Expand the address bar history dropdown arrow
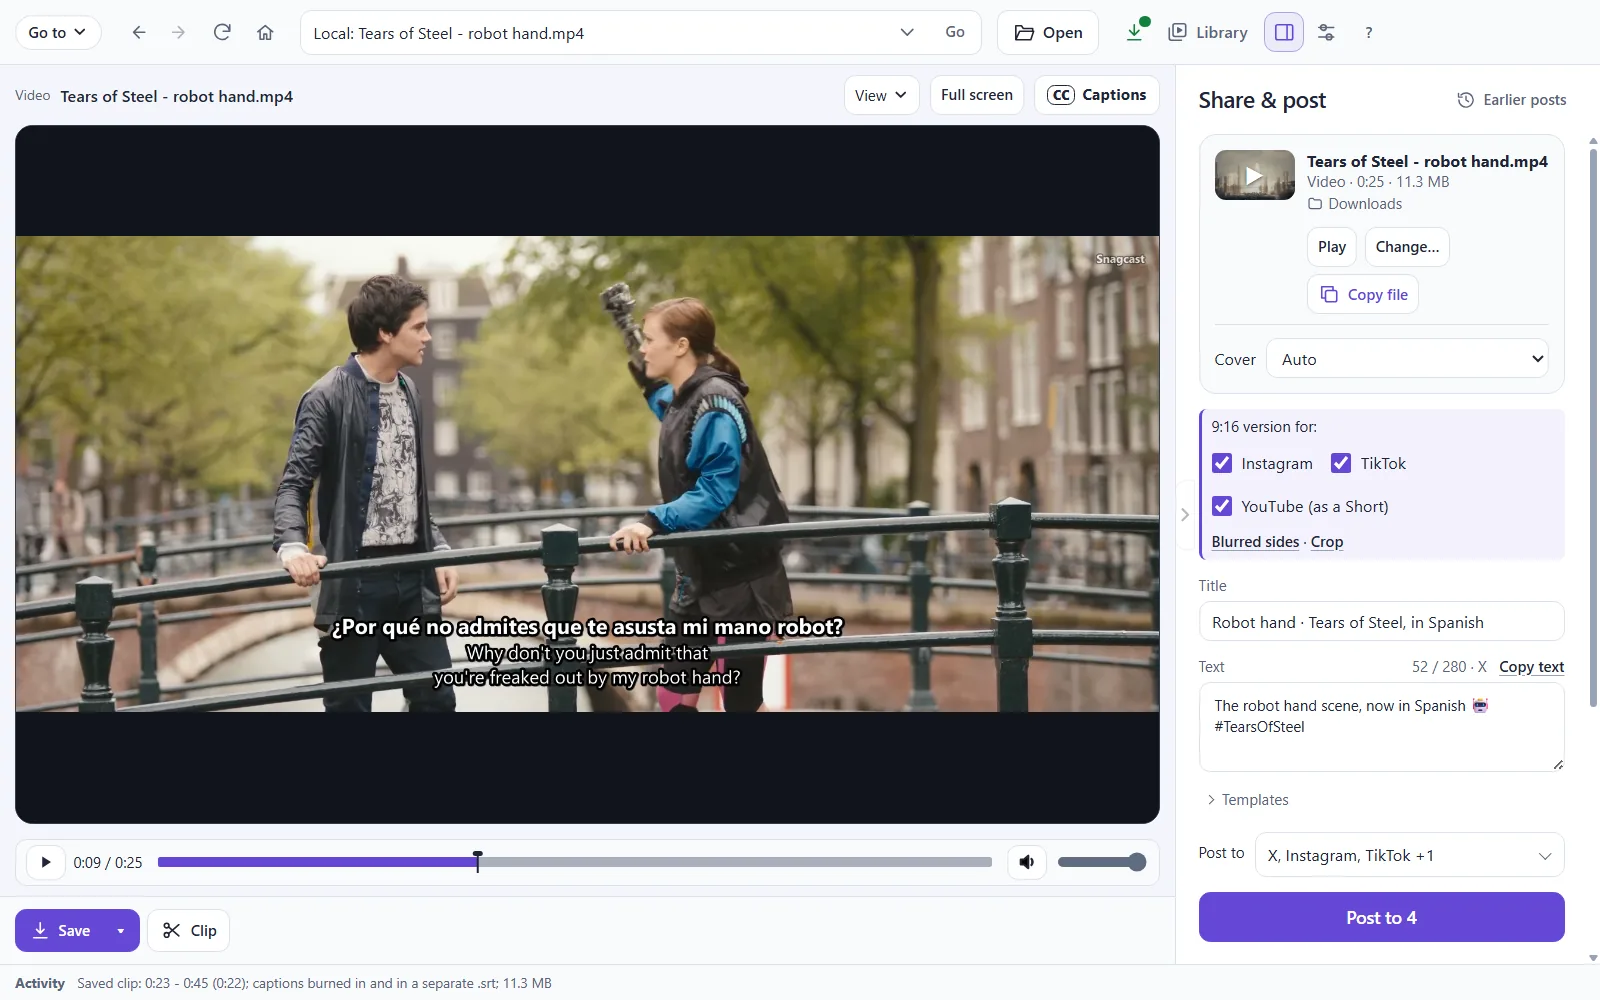1600x1000 pixels. pyautogui.click(x=907, y=33)
